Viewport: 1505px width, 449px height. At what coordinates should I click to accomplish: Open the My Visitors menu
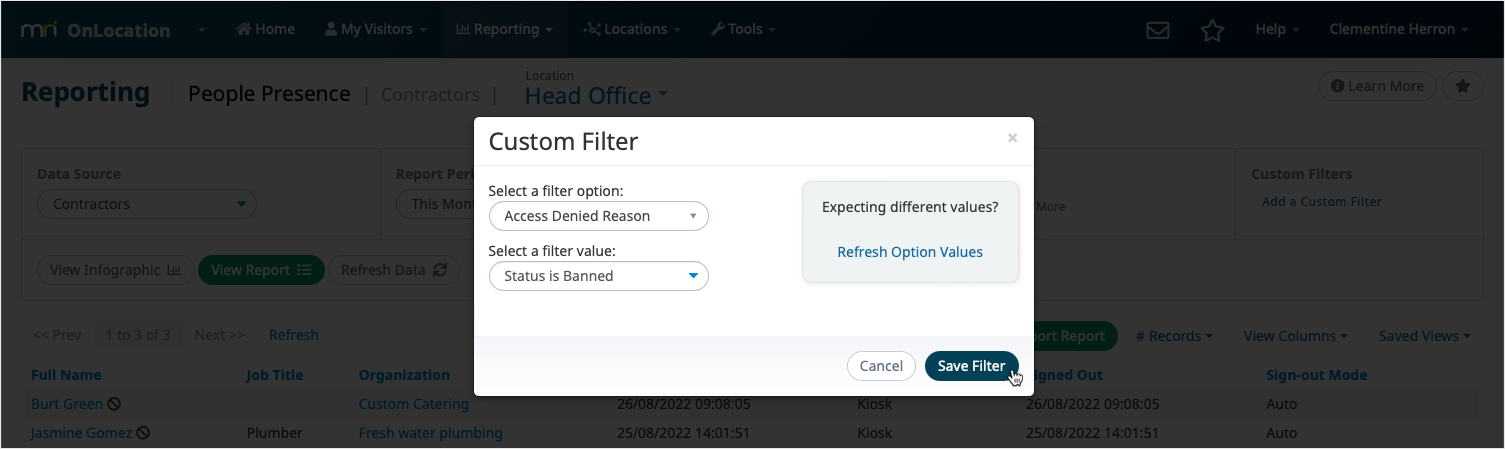pos(375,29)
